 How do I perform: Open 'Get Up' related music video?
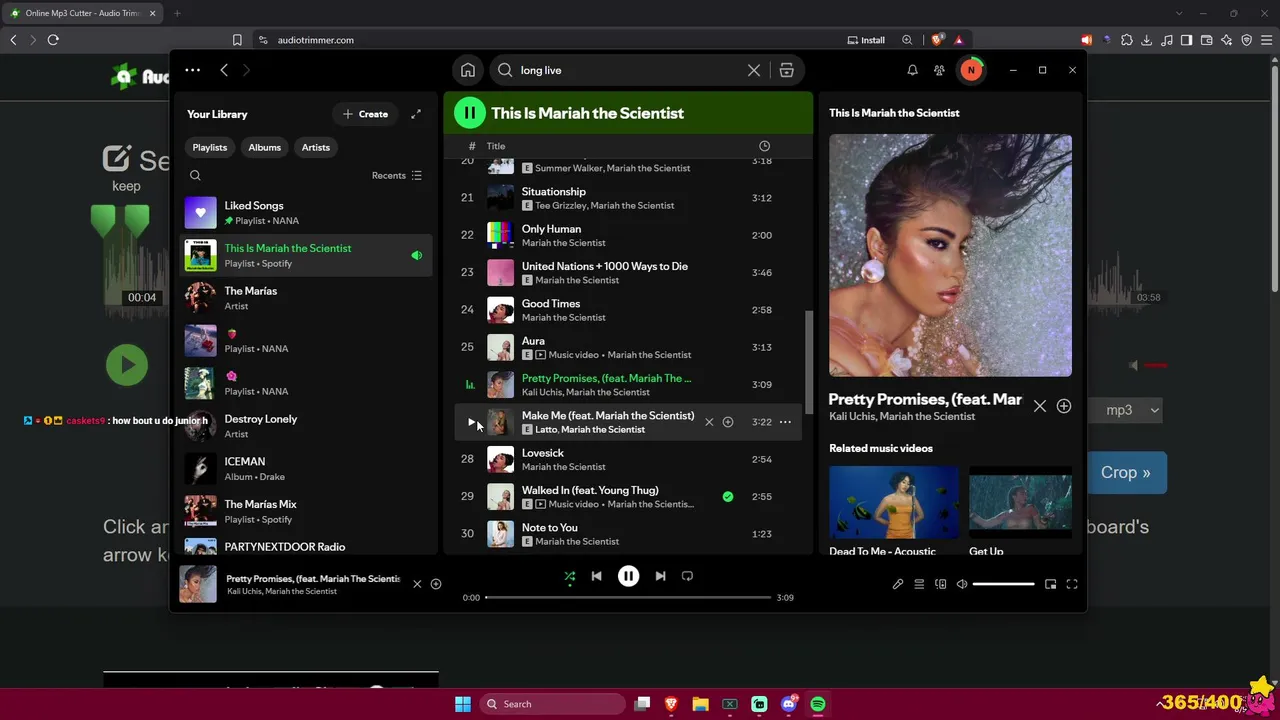1020,511
